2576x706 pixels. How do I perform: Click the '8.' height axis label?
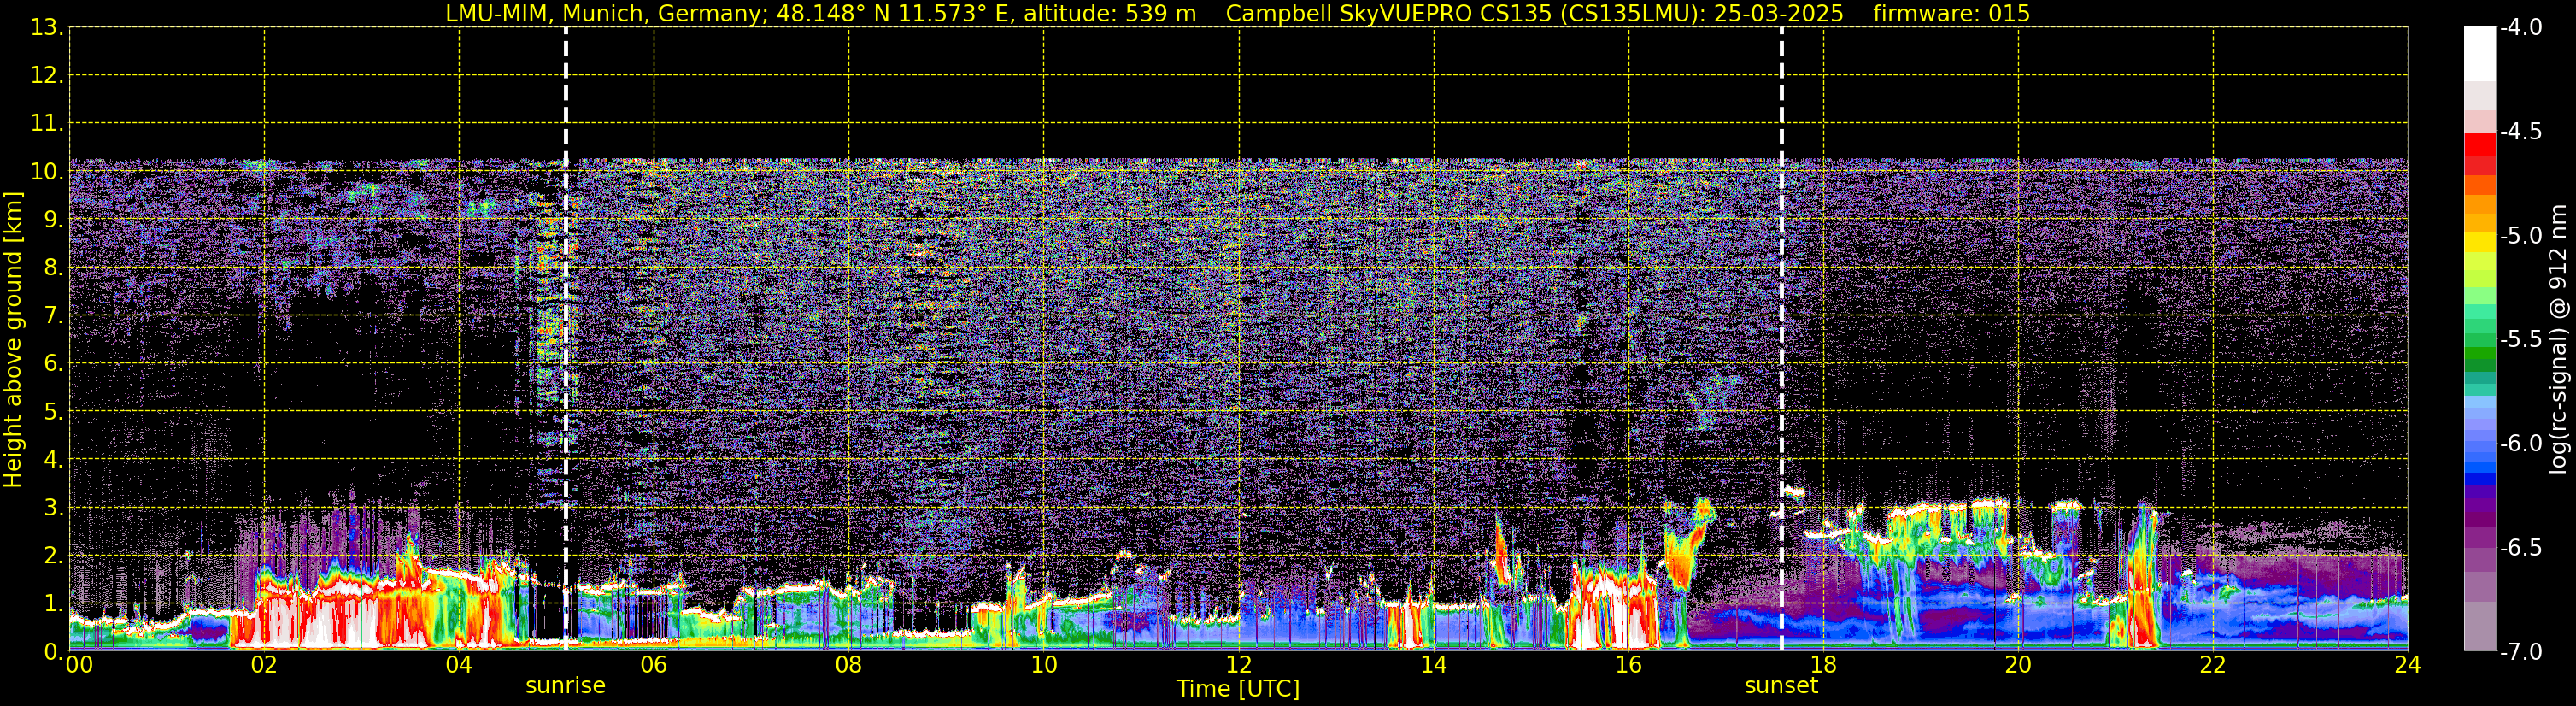[x=54, y=268]
